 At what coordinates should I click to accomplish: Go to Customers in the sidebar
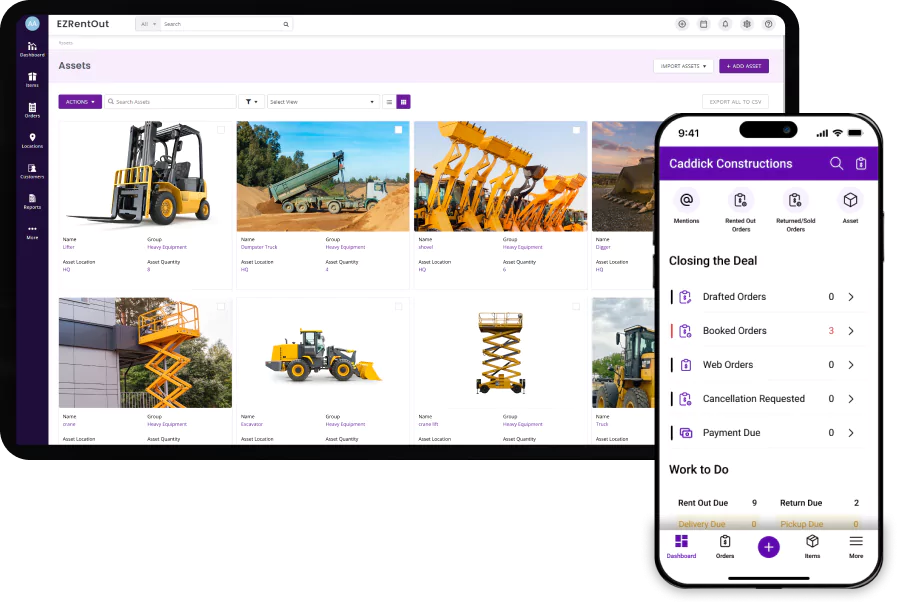click(32, 171)
